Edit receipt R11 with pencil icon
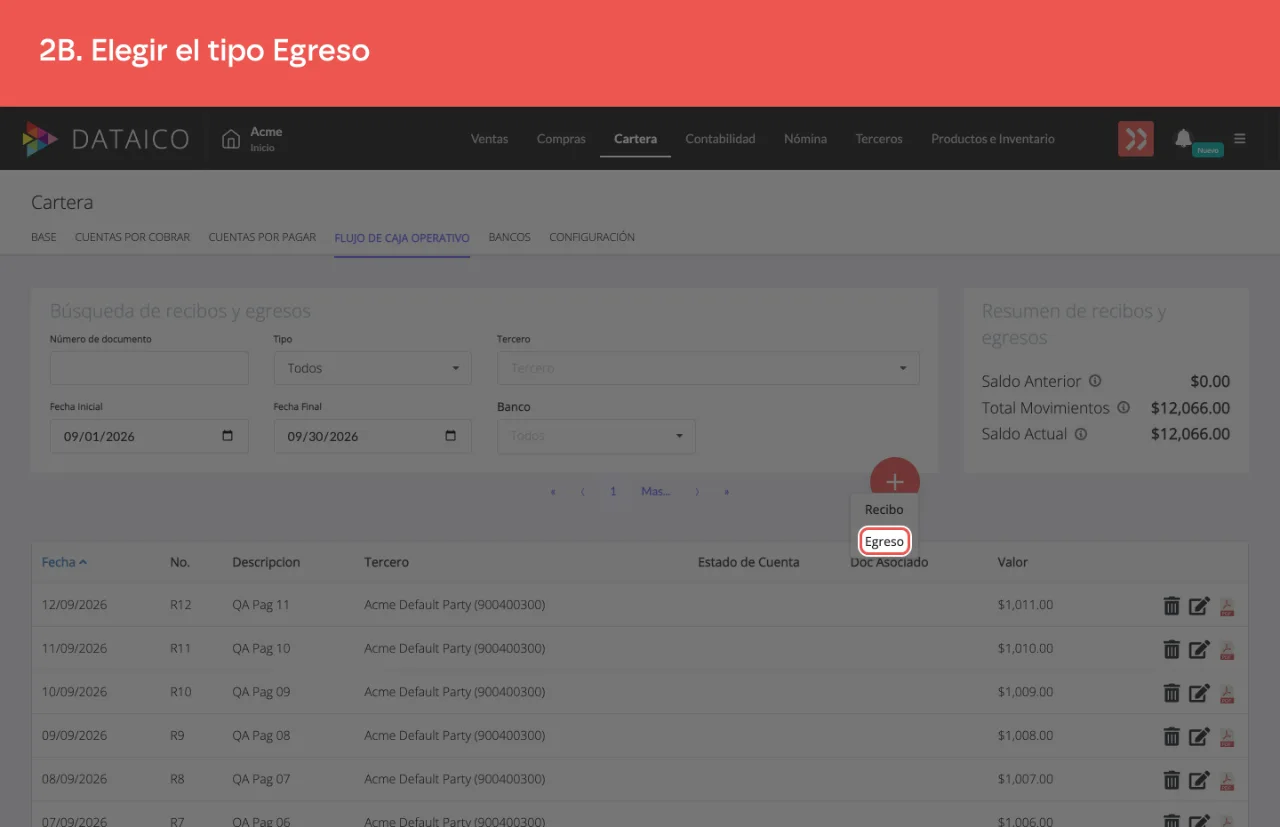 (x=1199, y=649)
